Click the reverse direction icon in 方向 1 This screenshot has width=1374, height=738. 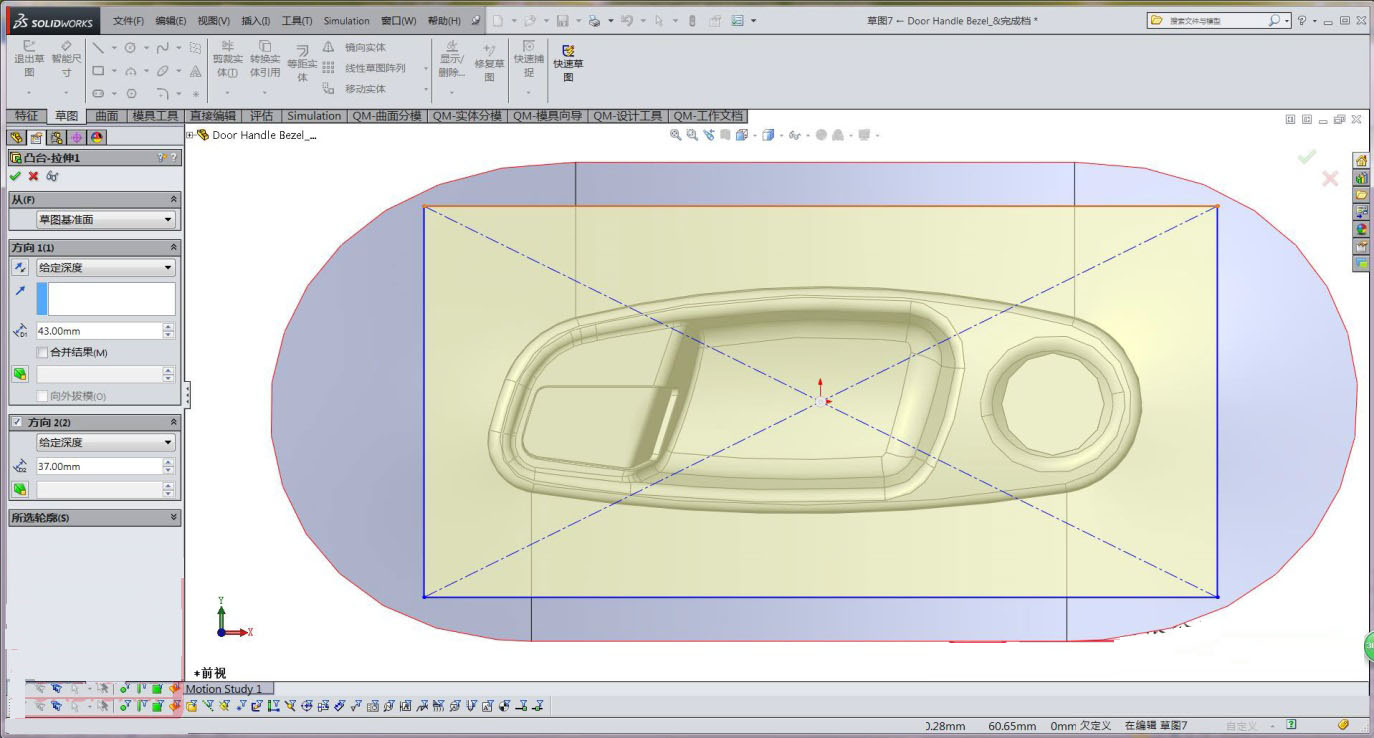pos(20,267)
